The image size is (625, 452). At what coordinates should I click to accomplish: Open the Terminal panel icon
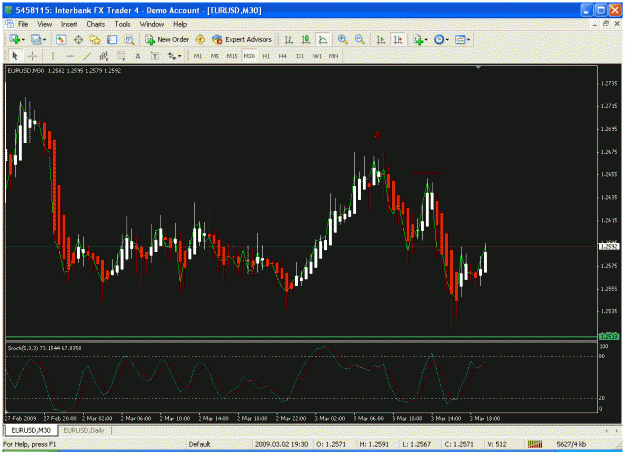tap(112, 39)
